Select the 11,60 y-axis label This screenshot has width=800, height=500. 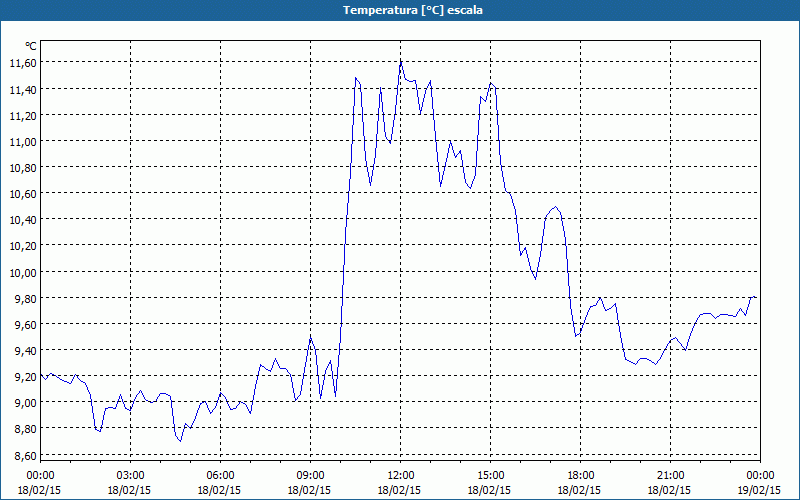tap(23, 63)
